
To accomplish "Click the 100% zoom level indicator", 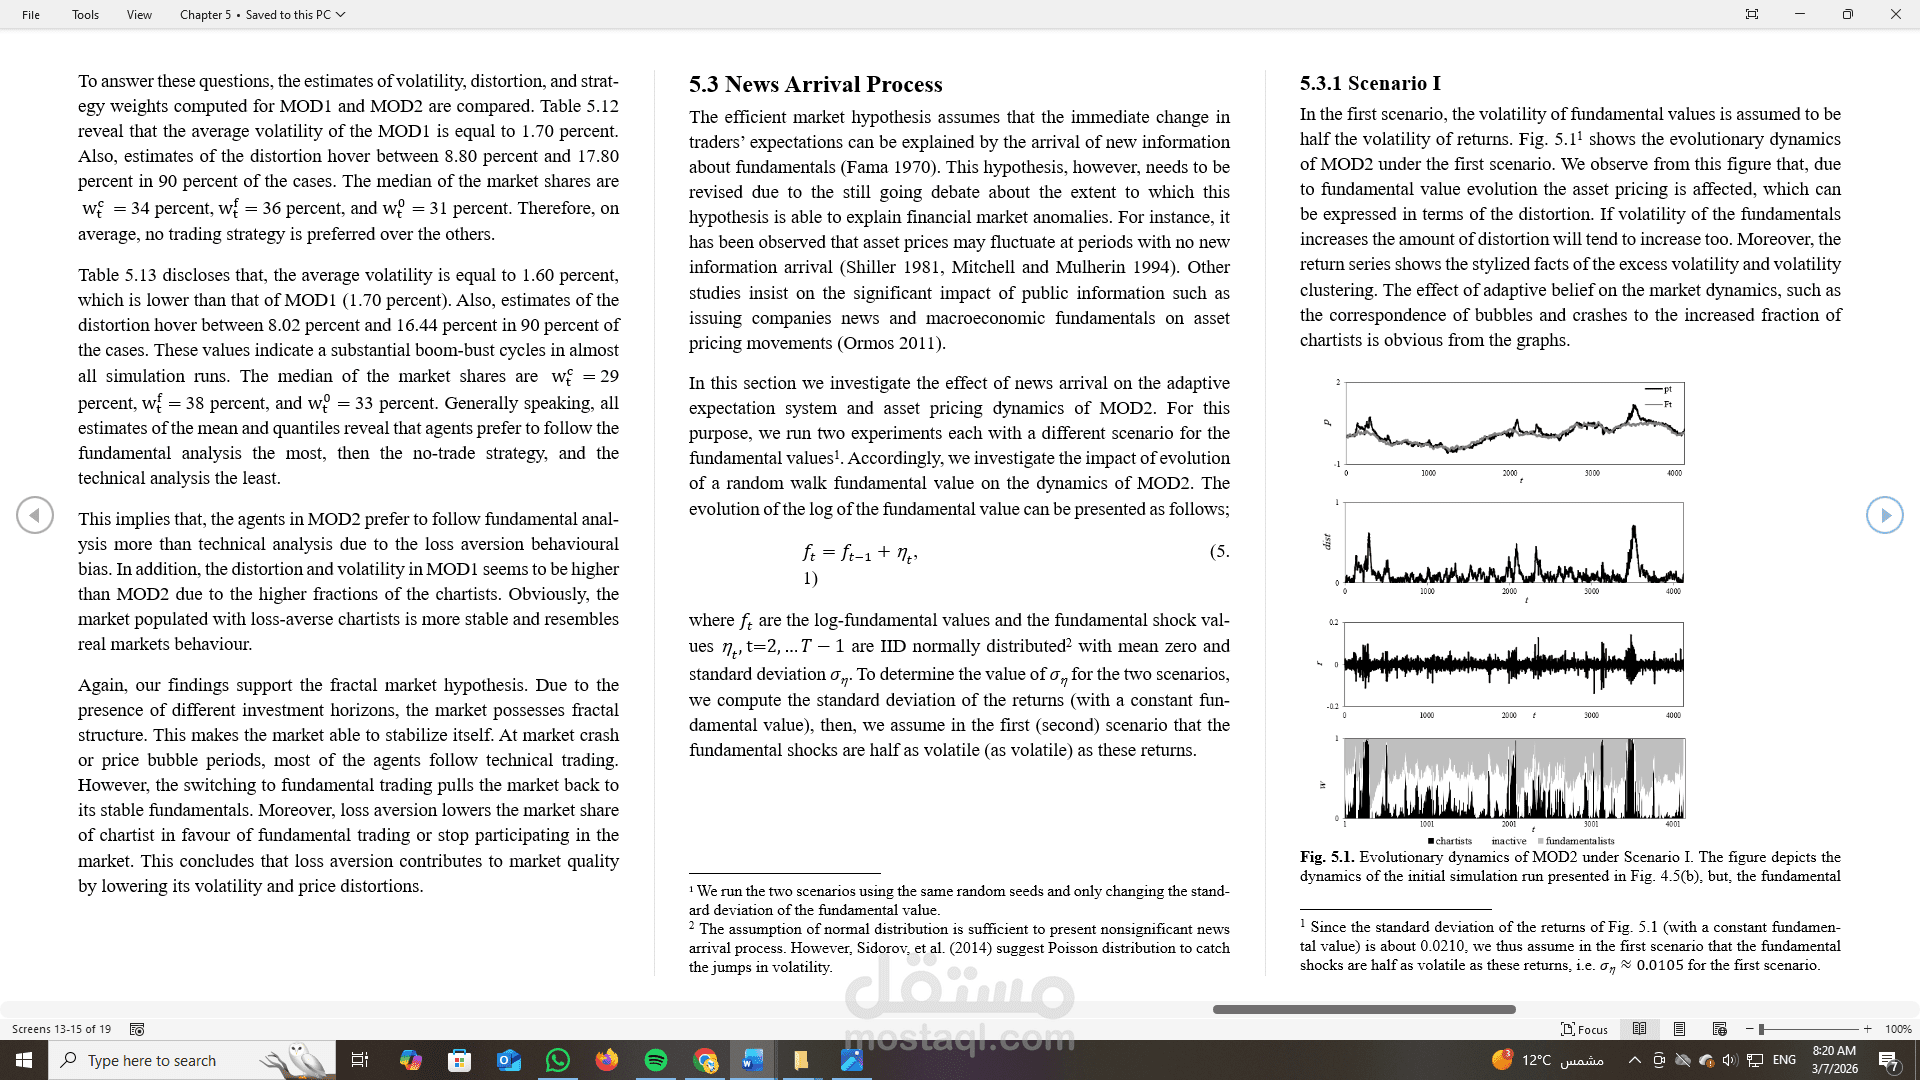I will click(x=1897, y=1029).
